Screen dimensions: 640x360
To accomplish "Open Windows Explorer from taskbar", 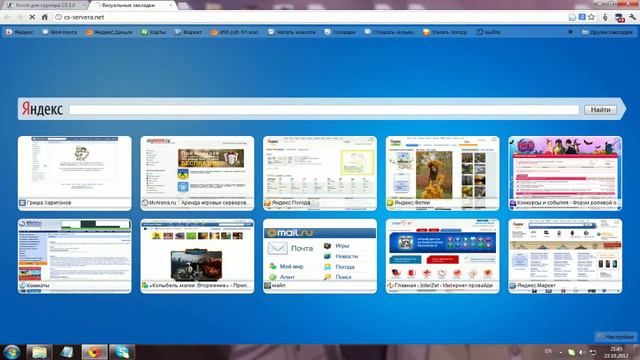I will (x=39, y=352).
